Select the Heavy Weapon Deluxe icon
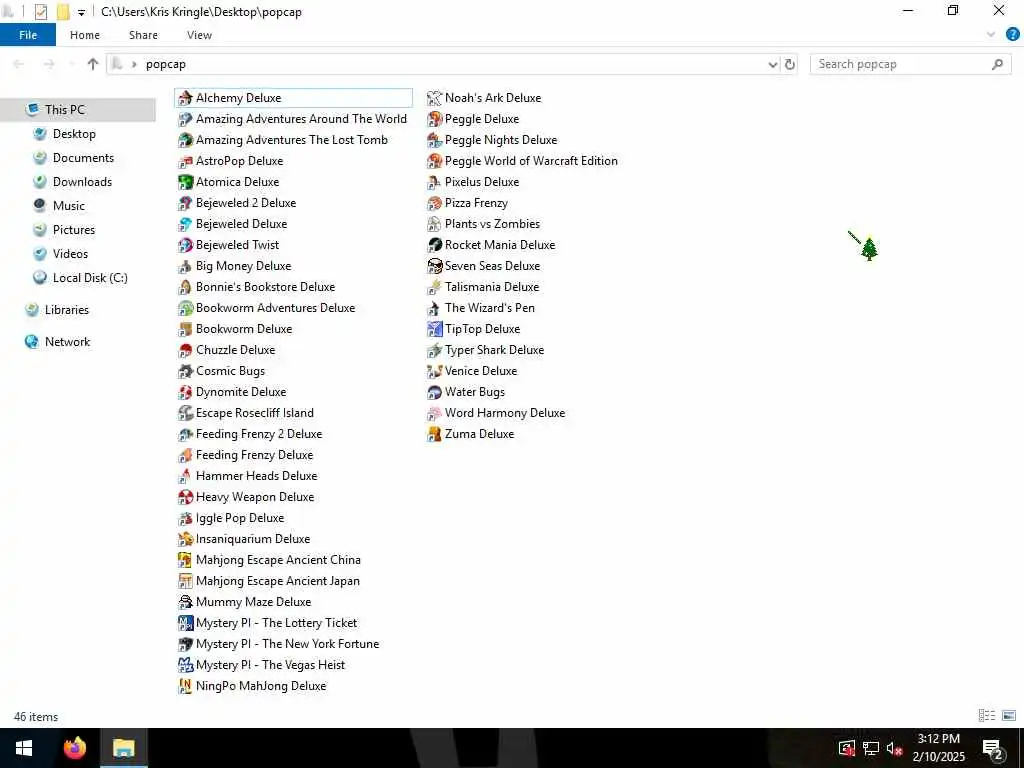Viewport: 1024px width, 768px height. [185, 498]
